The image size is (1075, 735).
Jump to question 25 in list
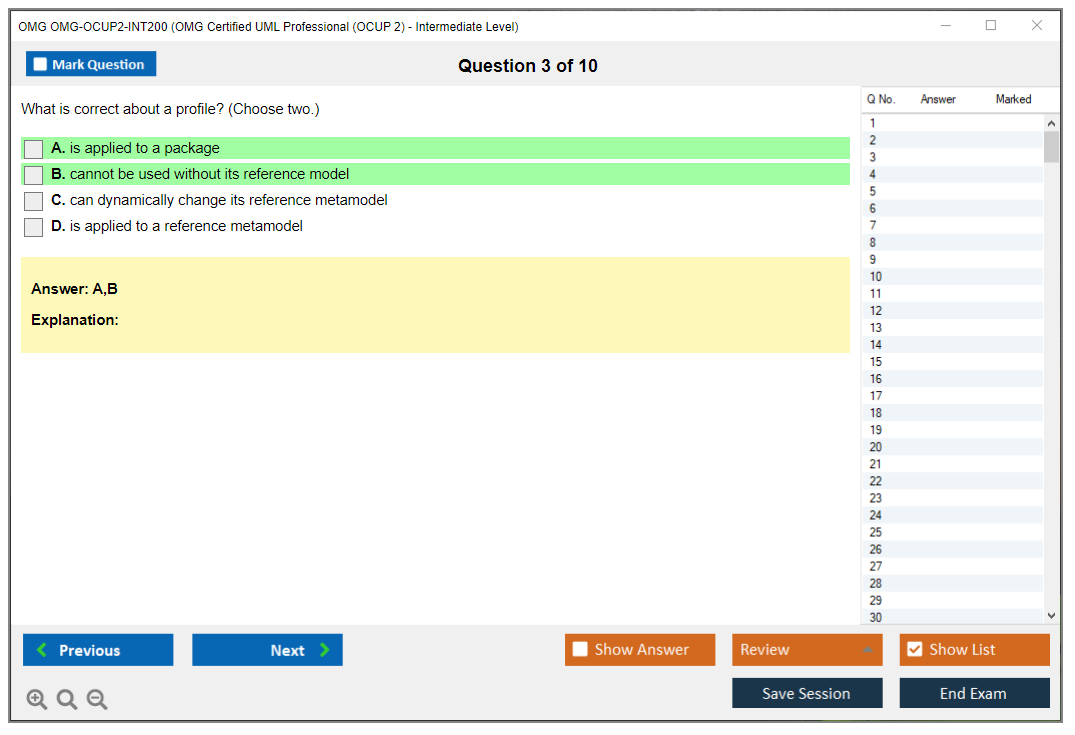tap(876, 532)
